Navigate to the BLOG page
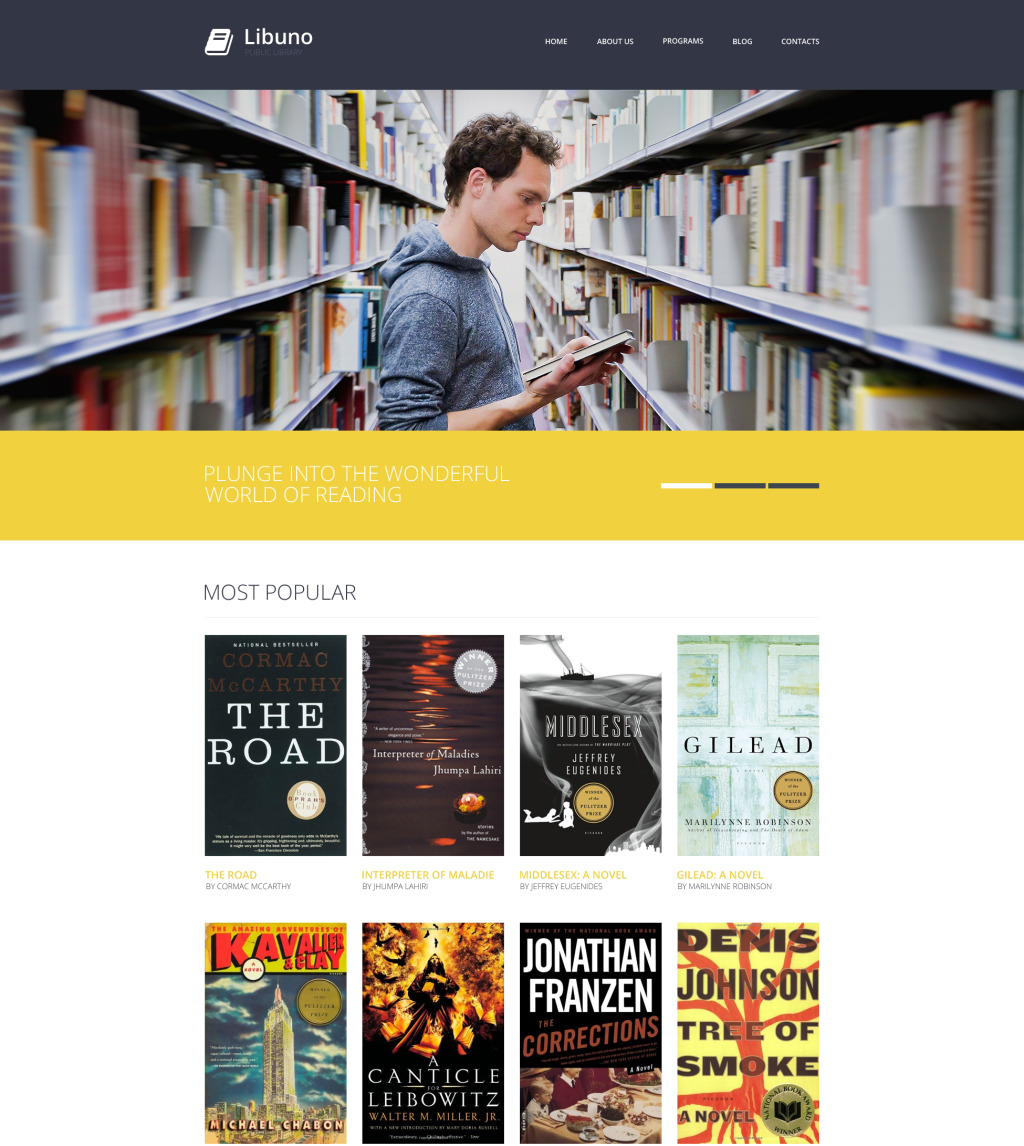Viewport: 1024px width, 1146px height. [x=742, y=42]
